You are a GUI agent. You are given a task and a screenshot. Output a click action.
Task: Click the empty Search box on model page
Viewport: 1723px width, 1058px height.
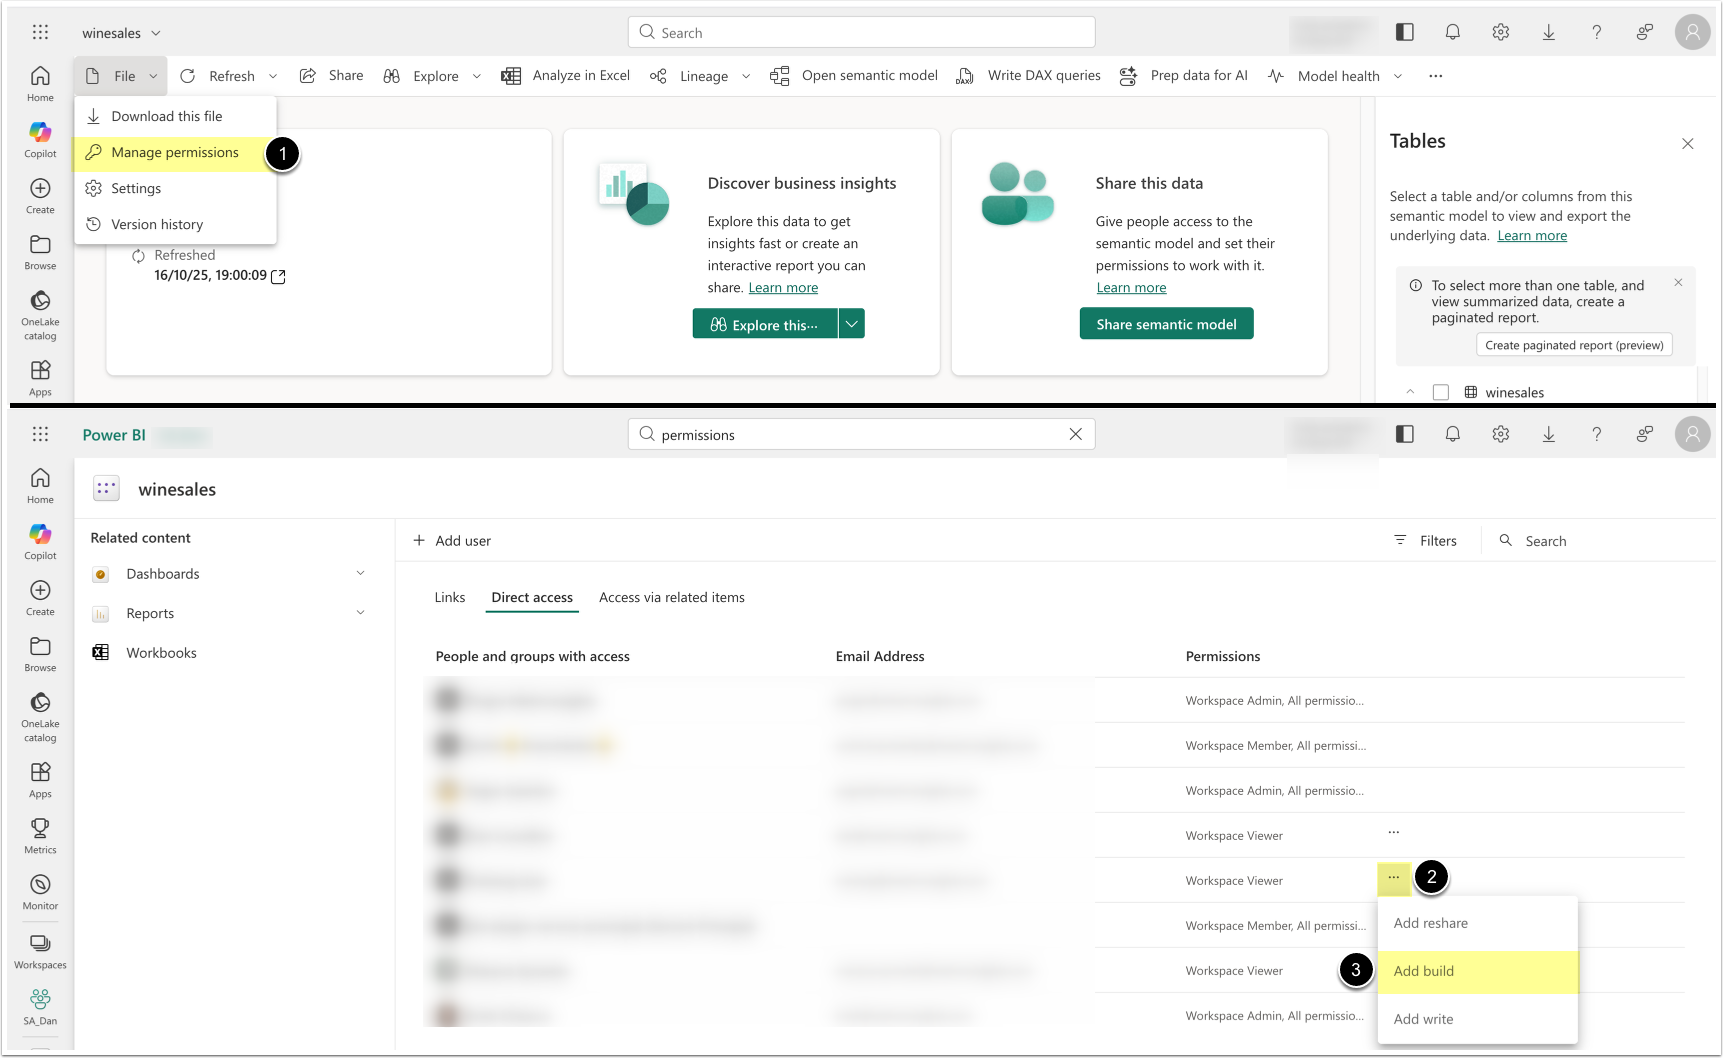click(x=862, y=32)
